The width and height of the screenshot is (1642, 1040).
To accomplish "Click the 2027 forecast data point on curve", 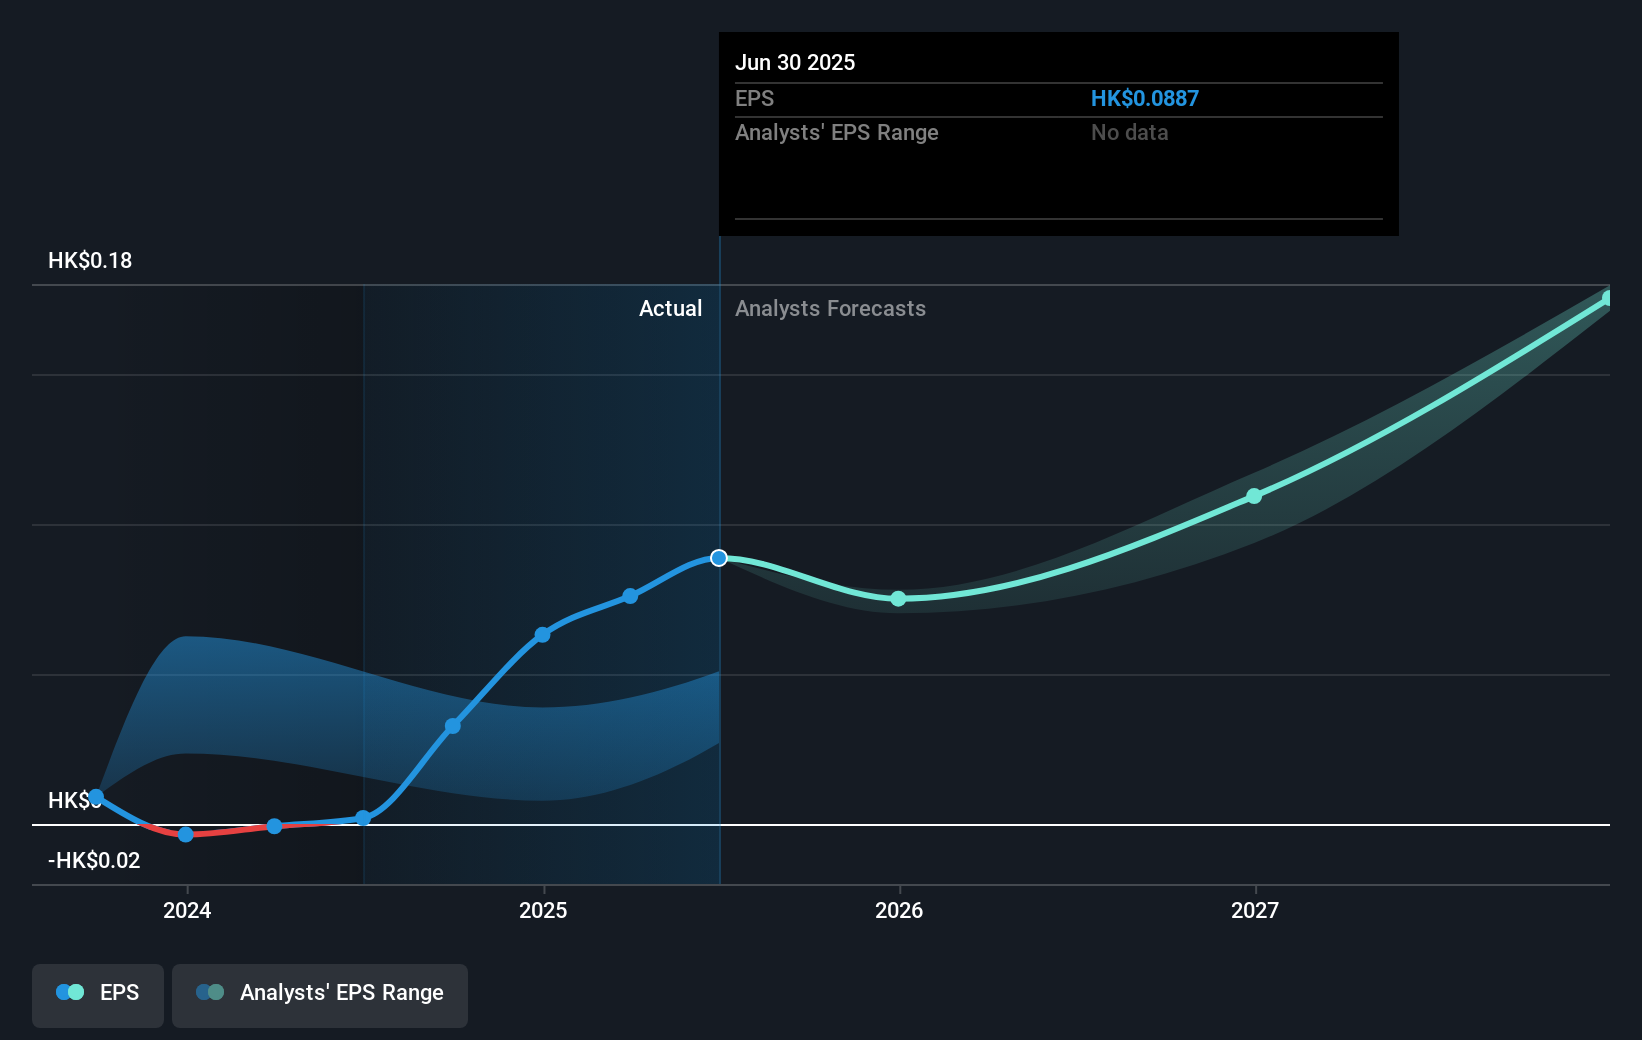I will point(1254,496).
